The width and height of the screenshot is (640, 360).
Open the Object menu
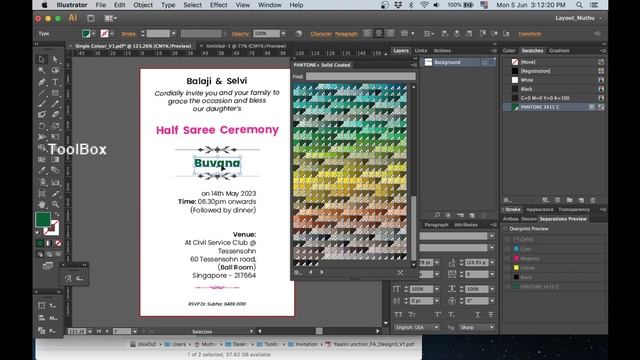point(143,5)
